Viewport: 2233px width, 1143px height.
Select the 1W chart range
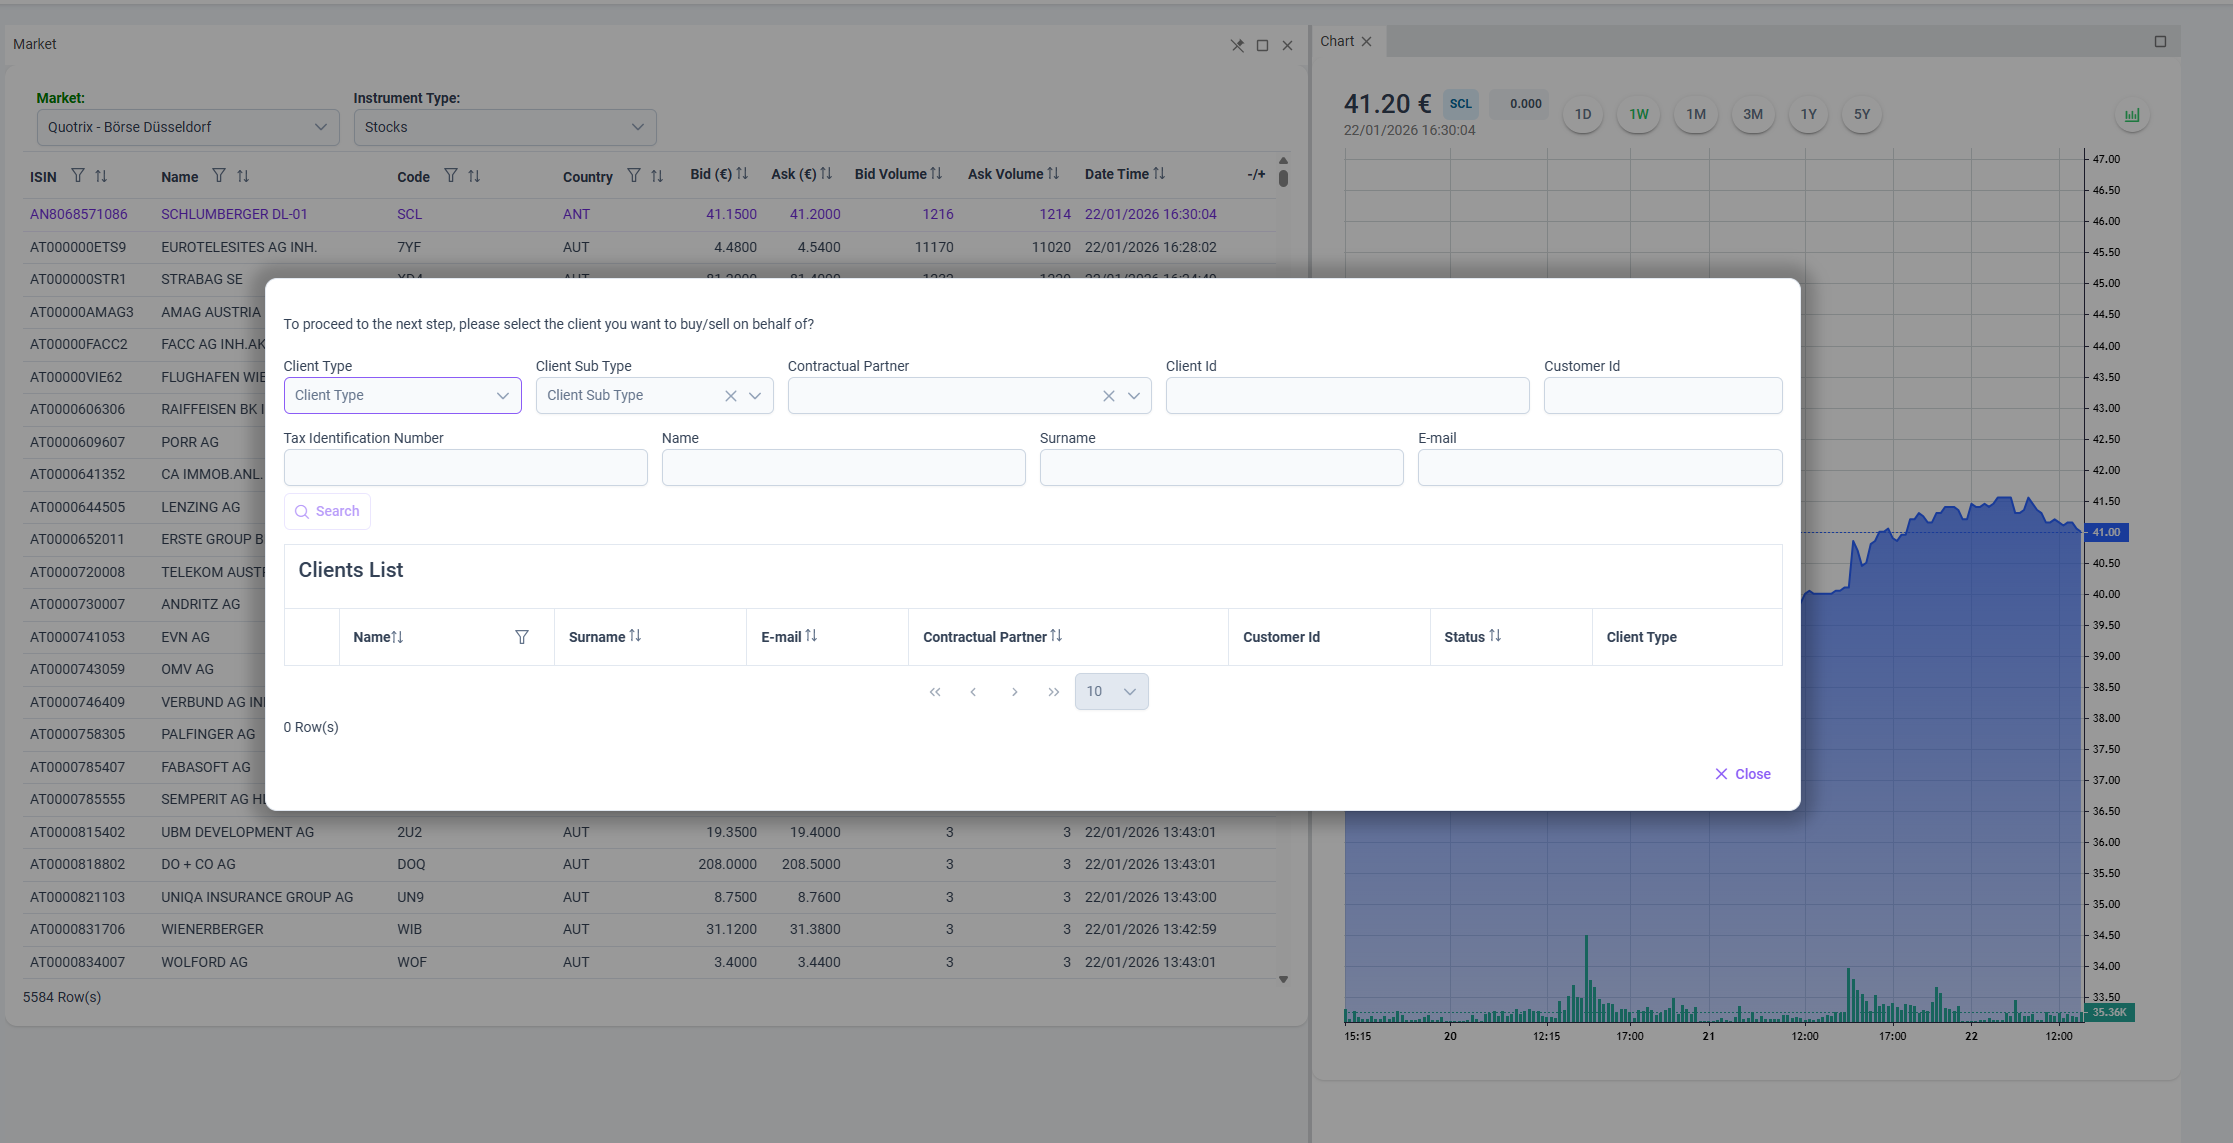pos(1639,114)
